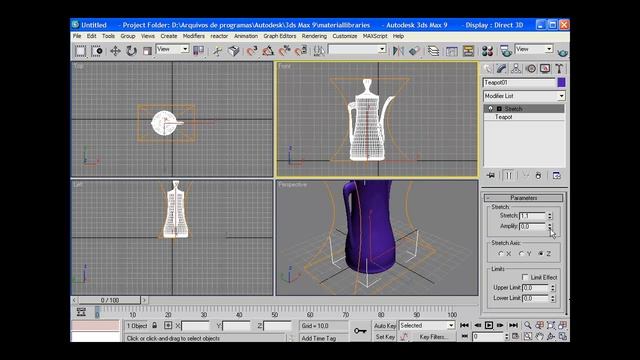Image resolution: width=640 pixels, height=360 pixels.
Task: Remove modifier with the trash icon
Action: coord(538,176)
